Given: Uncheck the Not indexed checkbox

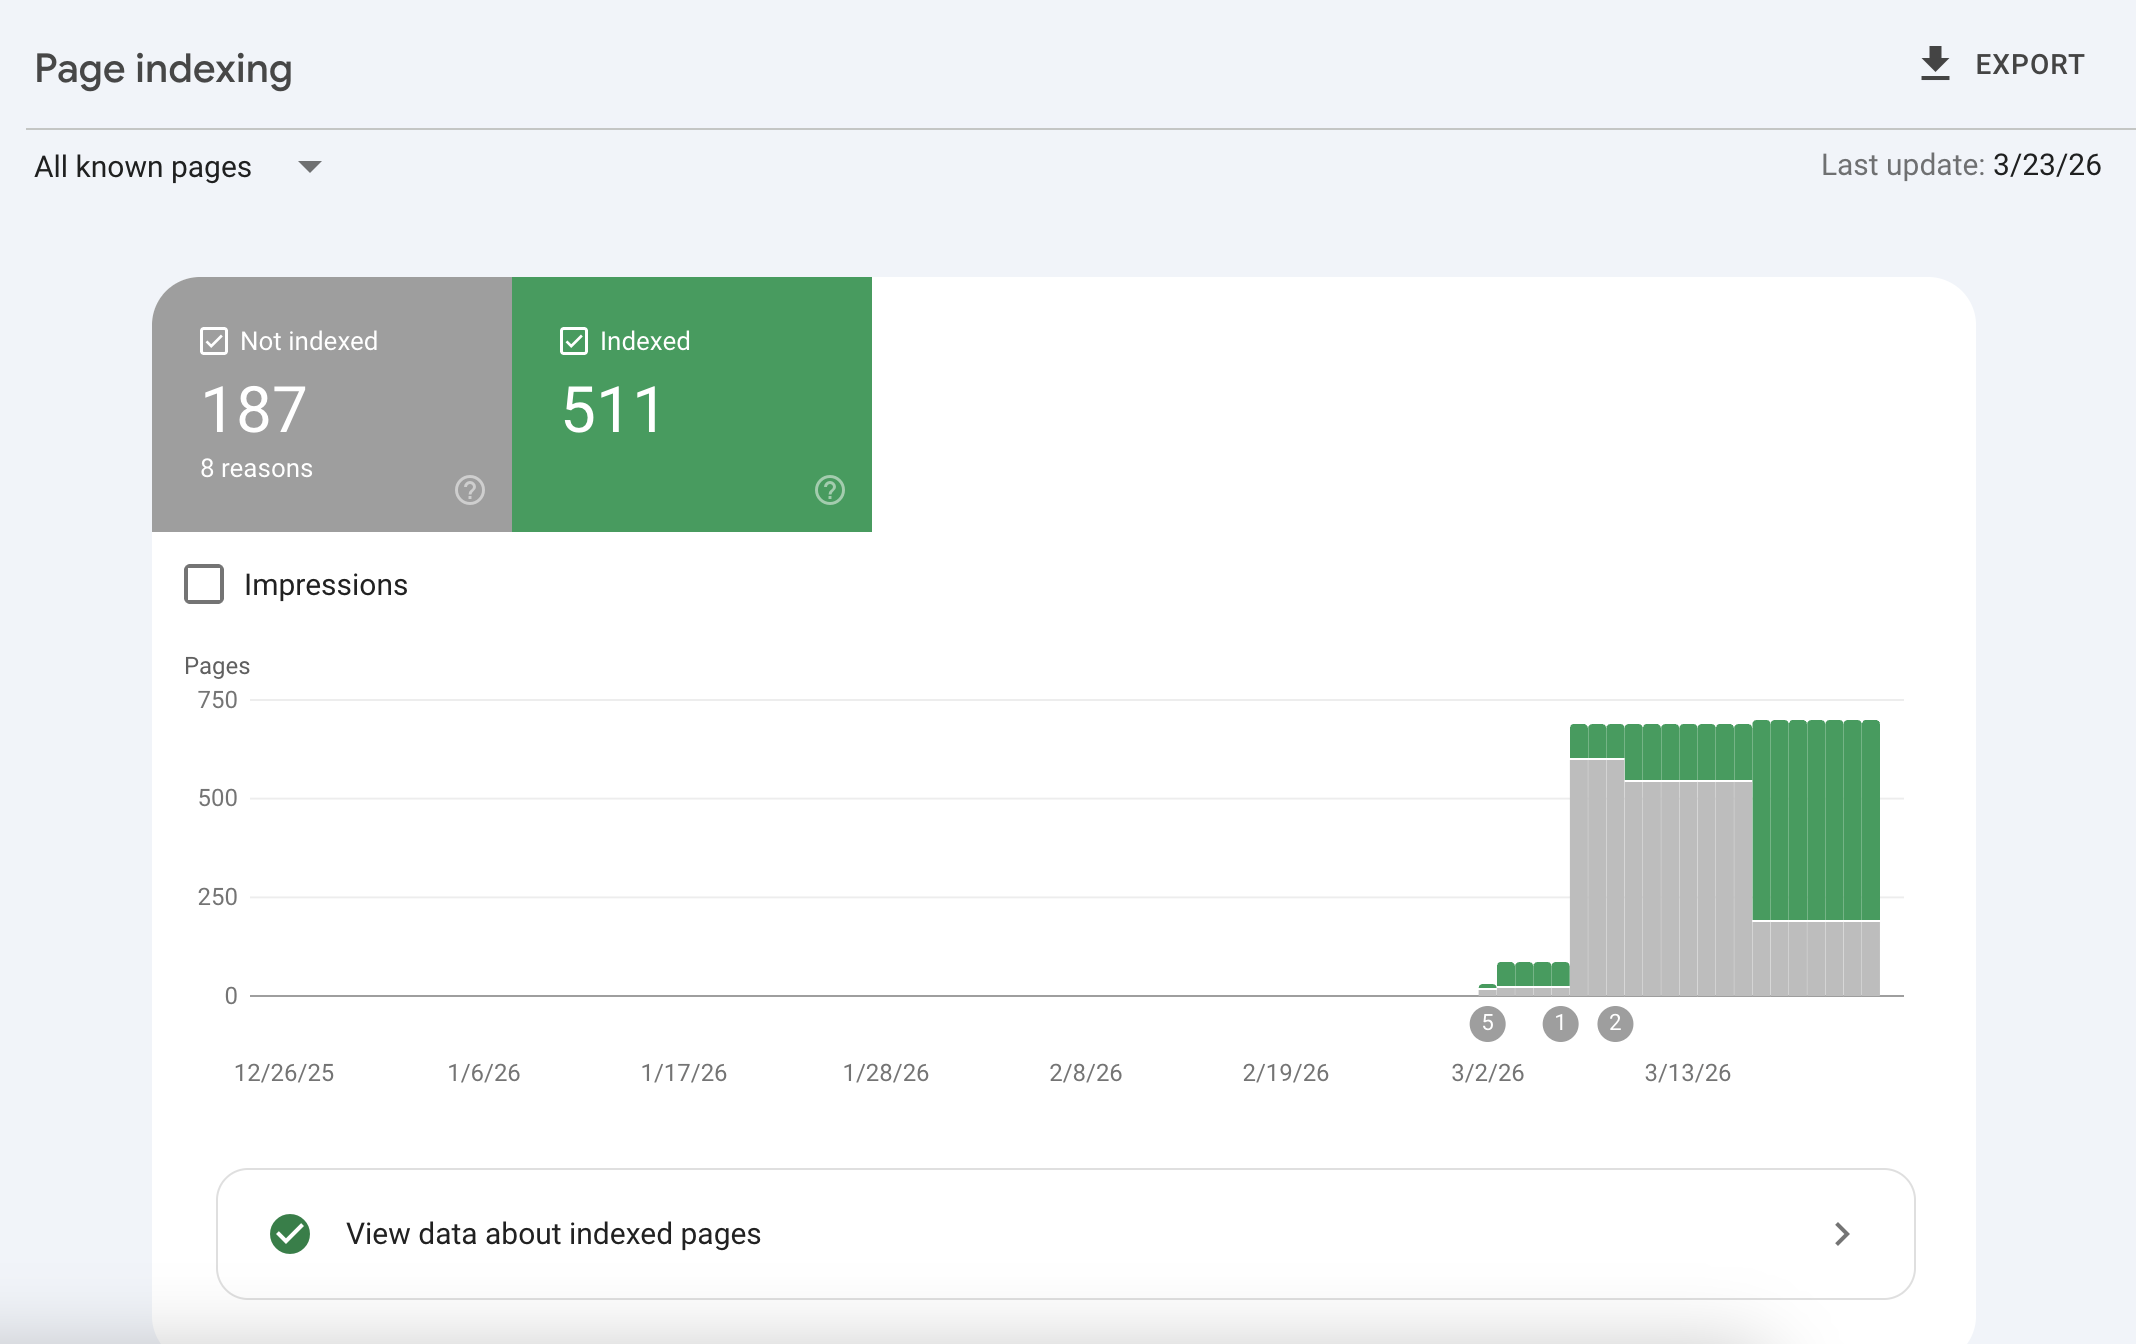Looking at the screenshot, I should 213,341.
